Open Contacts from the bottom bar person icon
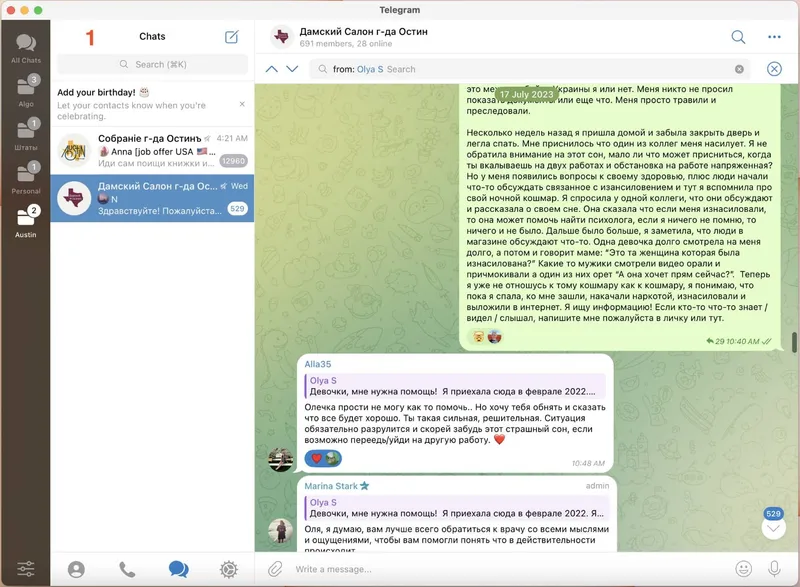The width and height of the screenshot is (800, 587). [x=77, y=570]
